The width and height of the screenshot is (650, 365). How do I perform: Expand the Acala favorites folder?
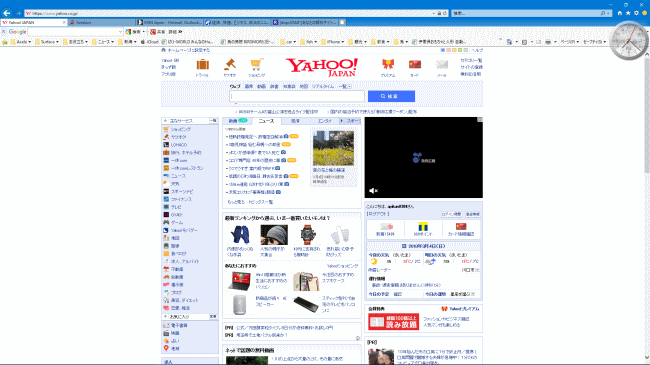pos(21,42)
